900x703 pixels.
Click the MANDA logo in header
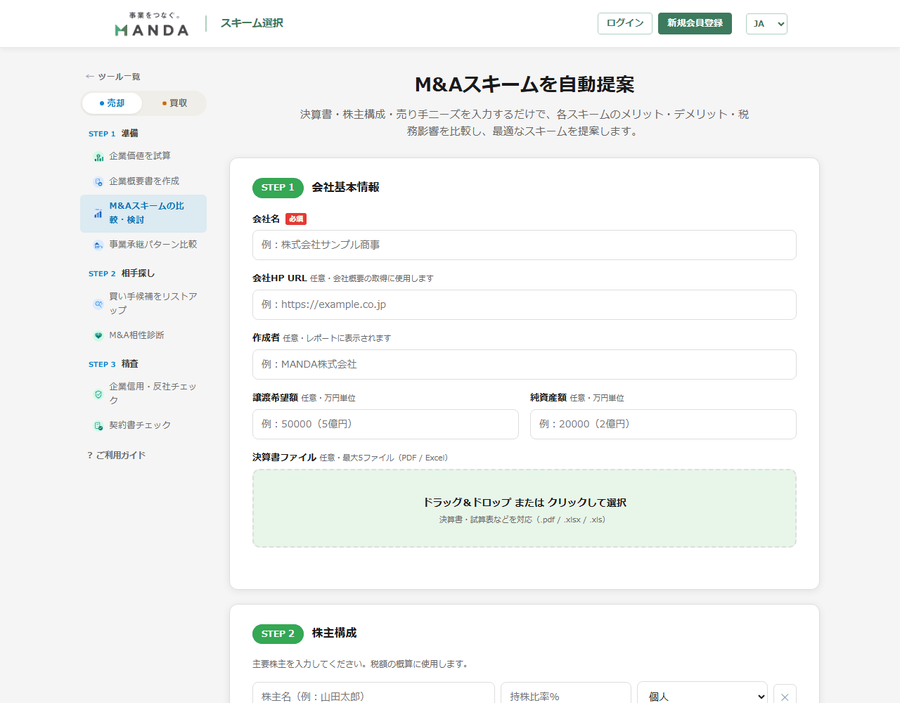[152, 24]
